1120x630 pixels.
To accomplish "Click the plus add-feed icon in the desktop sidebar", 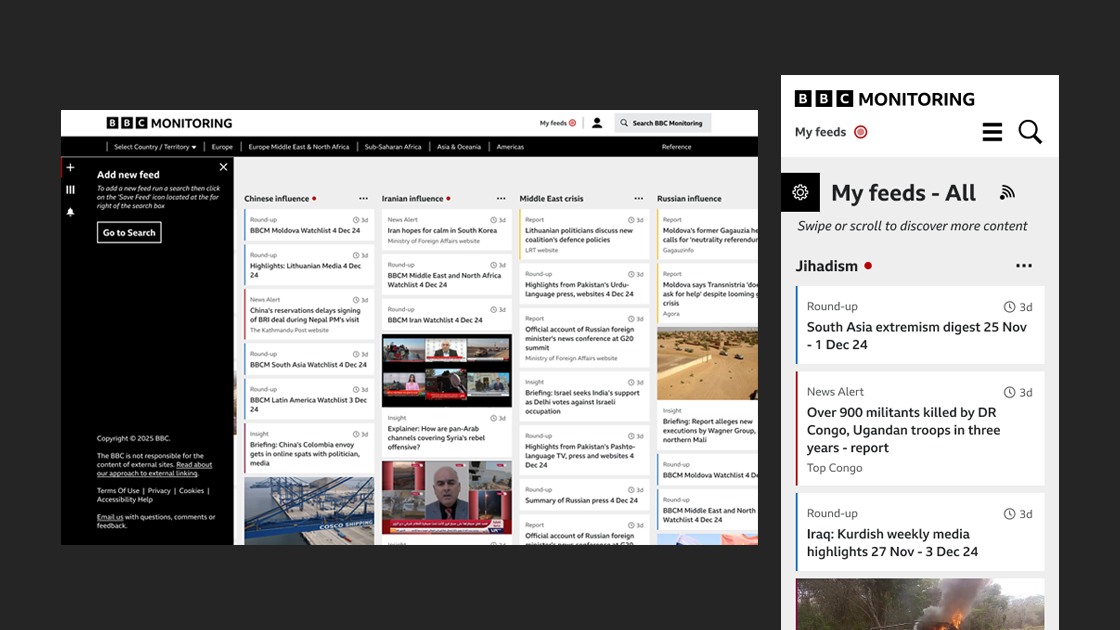I will (70, 167).
